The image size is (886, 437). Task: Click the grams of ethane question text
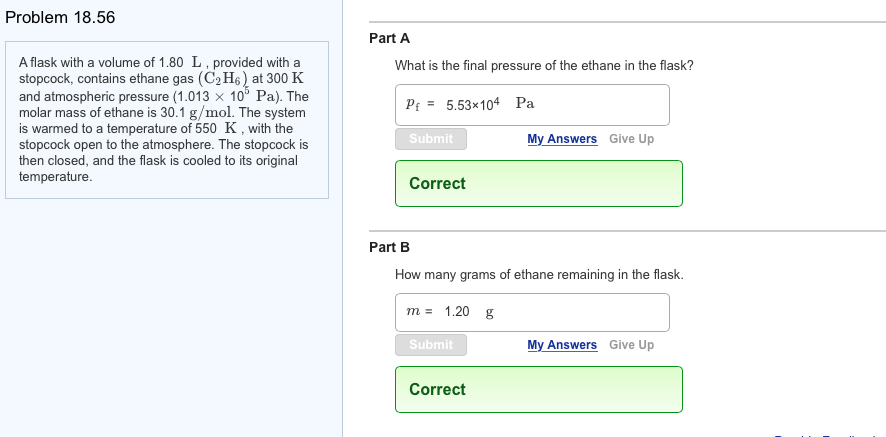click(x=539, y=274)
